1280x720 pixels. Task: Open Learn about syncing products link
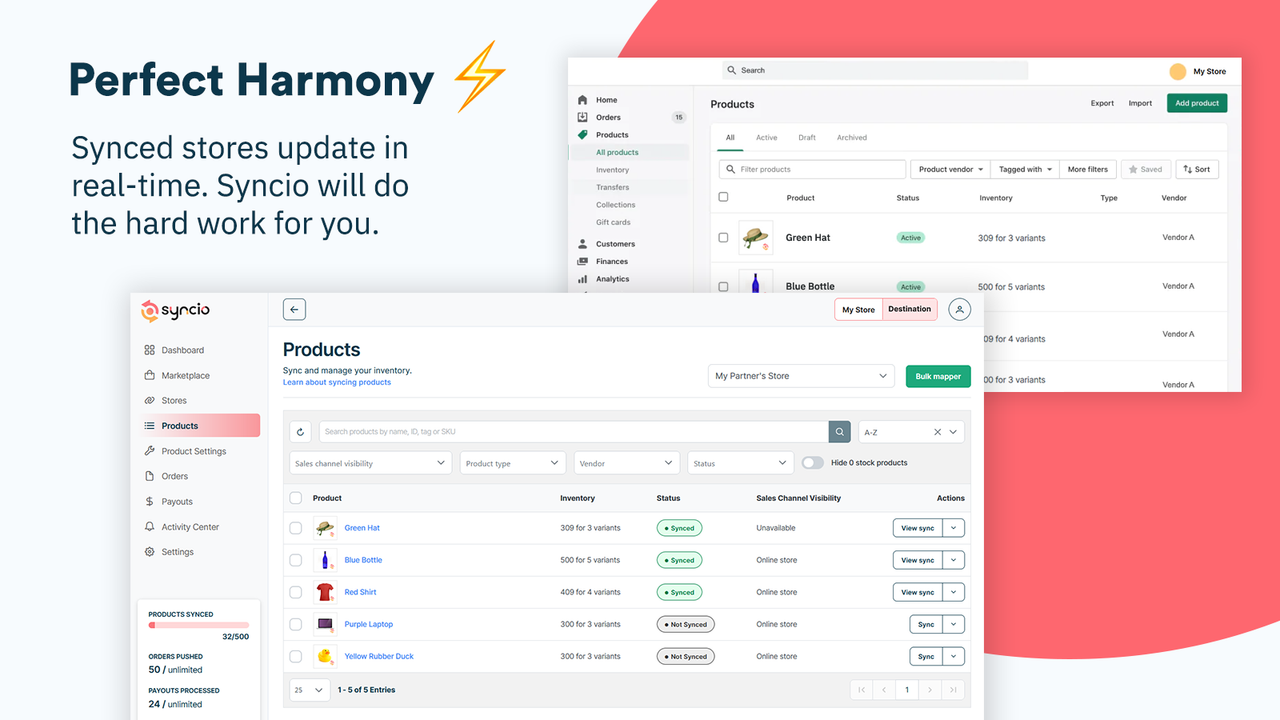click(337, 382)
